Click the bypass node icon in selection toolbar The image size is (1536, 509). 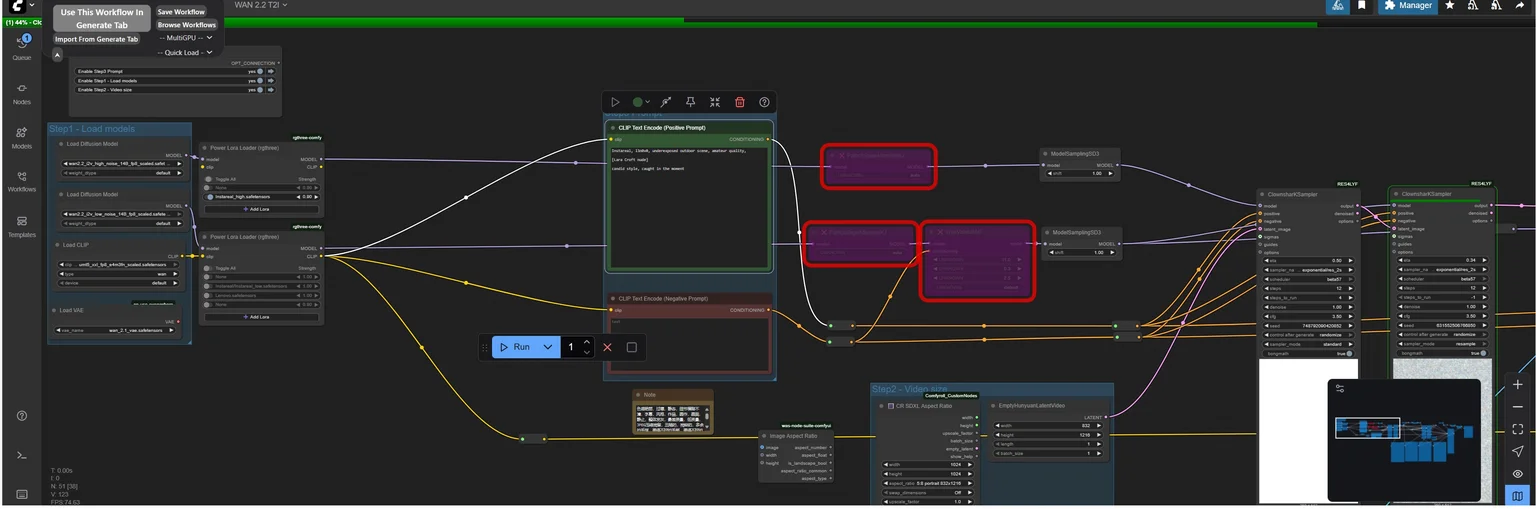665,102
